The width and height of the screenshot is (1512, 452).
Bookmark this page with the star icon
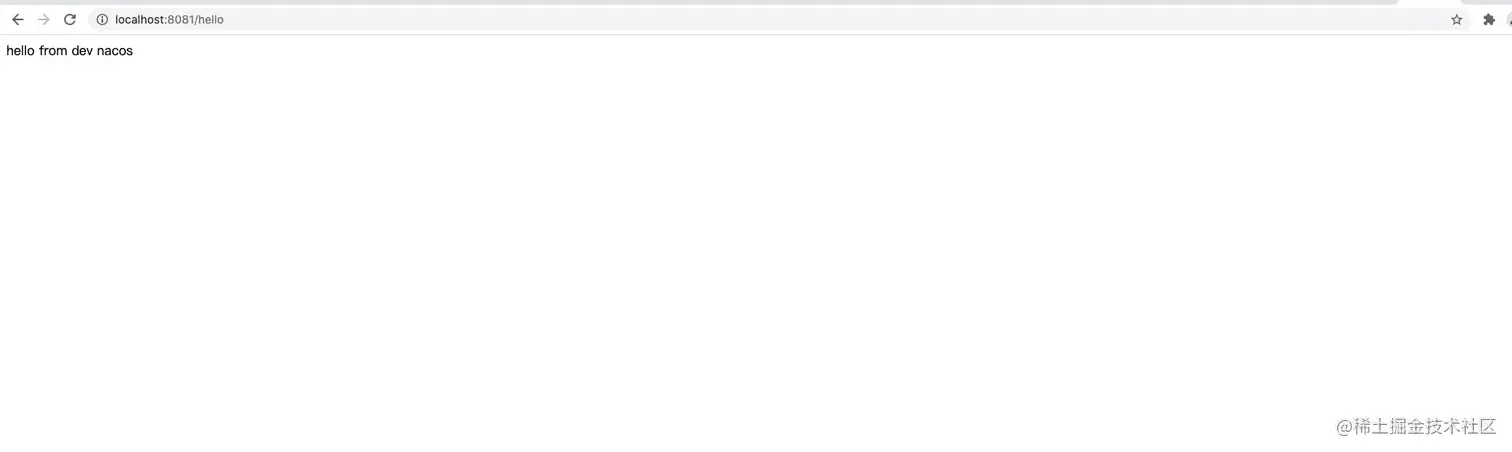click(1457, 20)
